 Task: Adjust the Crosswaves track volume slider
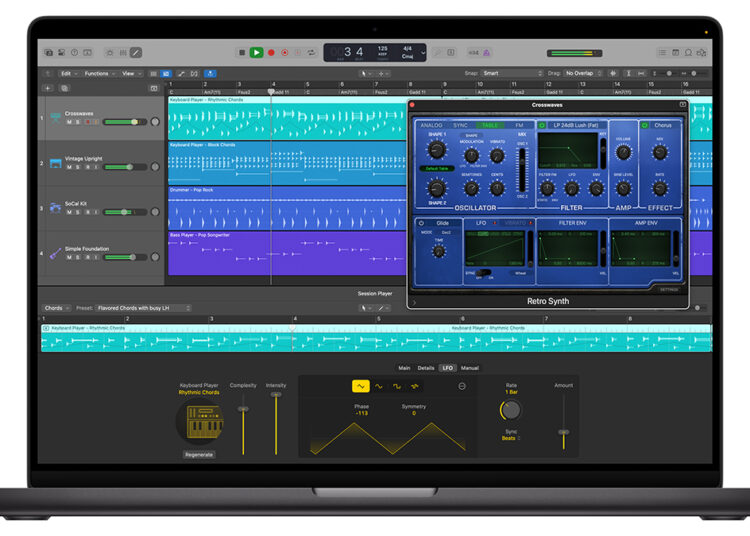click(125, 122)
